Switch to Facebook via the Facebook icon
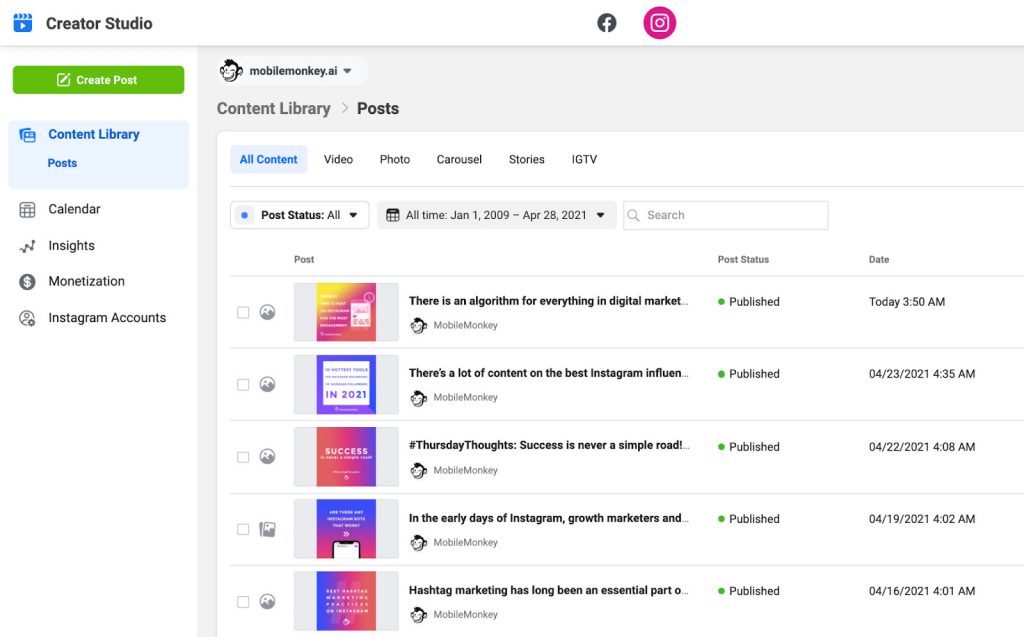This screenshot has width=1024, height=637. (x=607, y=23)
